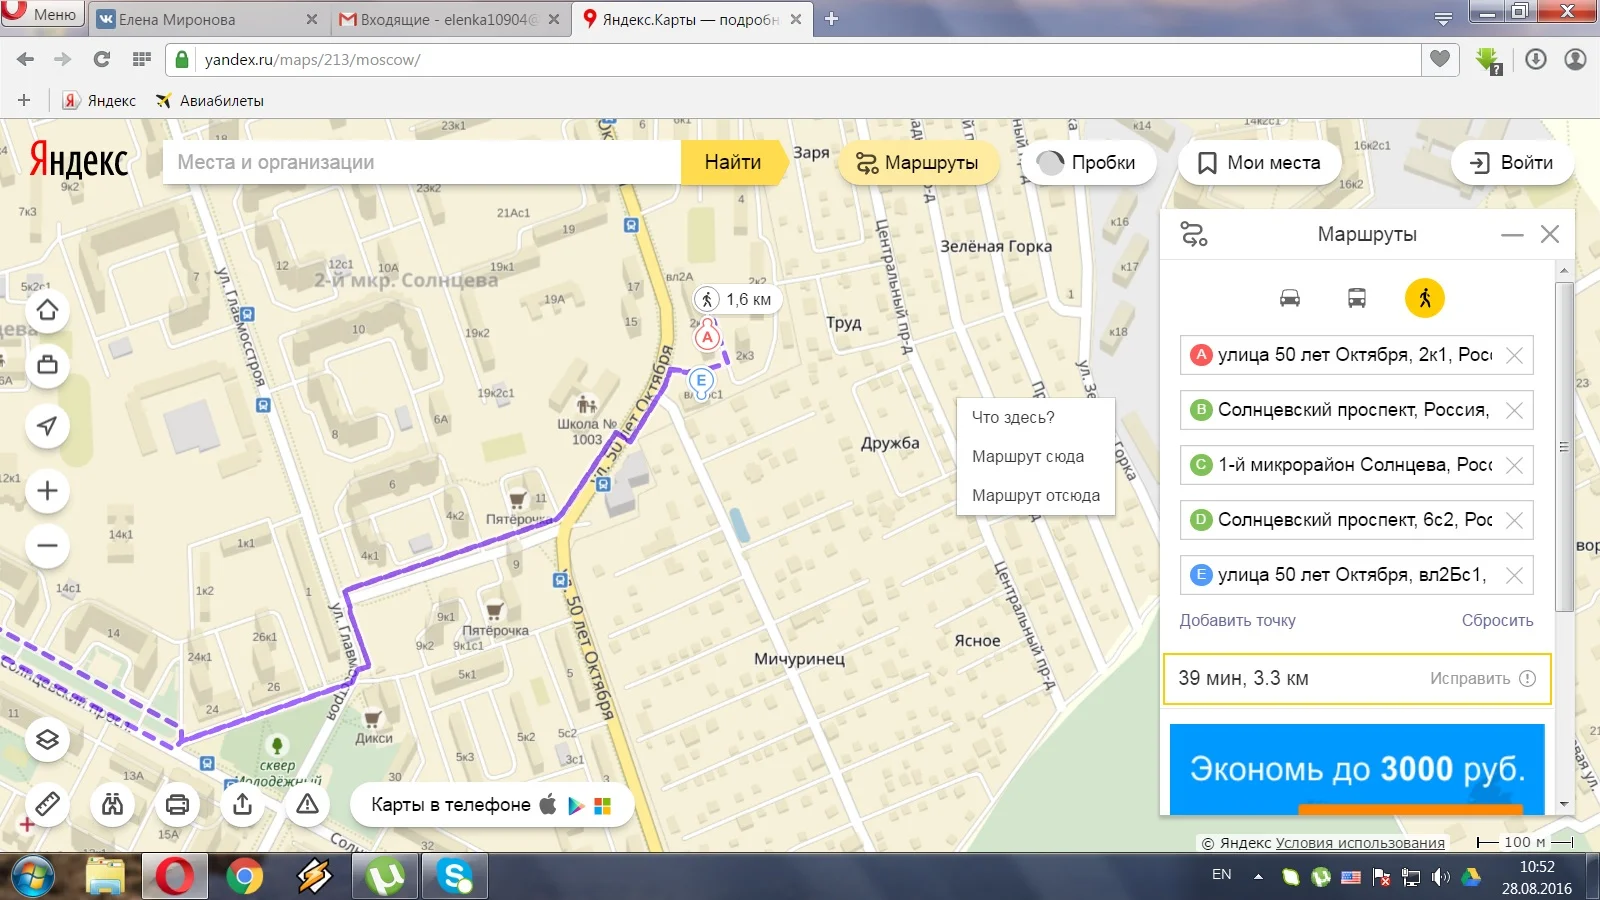
Task: Share the map via share icon
Action: point(242,804)
